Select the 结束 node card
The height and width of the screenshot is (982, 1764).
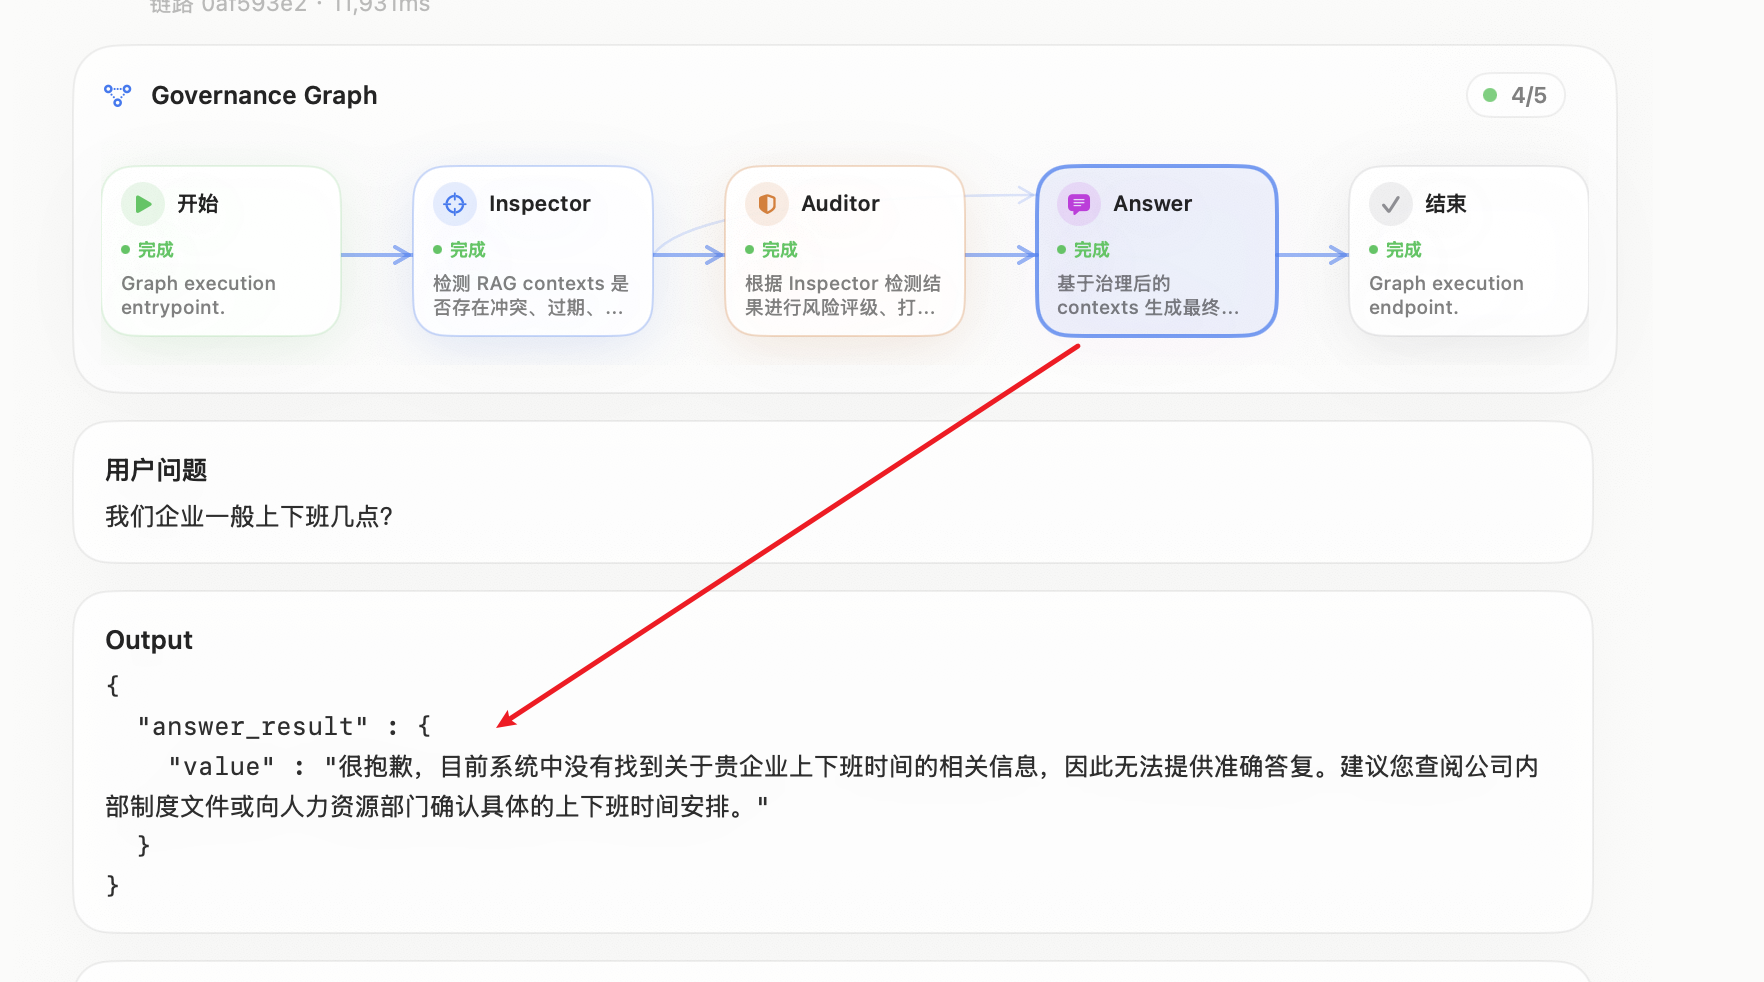1469,251
